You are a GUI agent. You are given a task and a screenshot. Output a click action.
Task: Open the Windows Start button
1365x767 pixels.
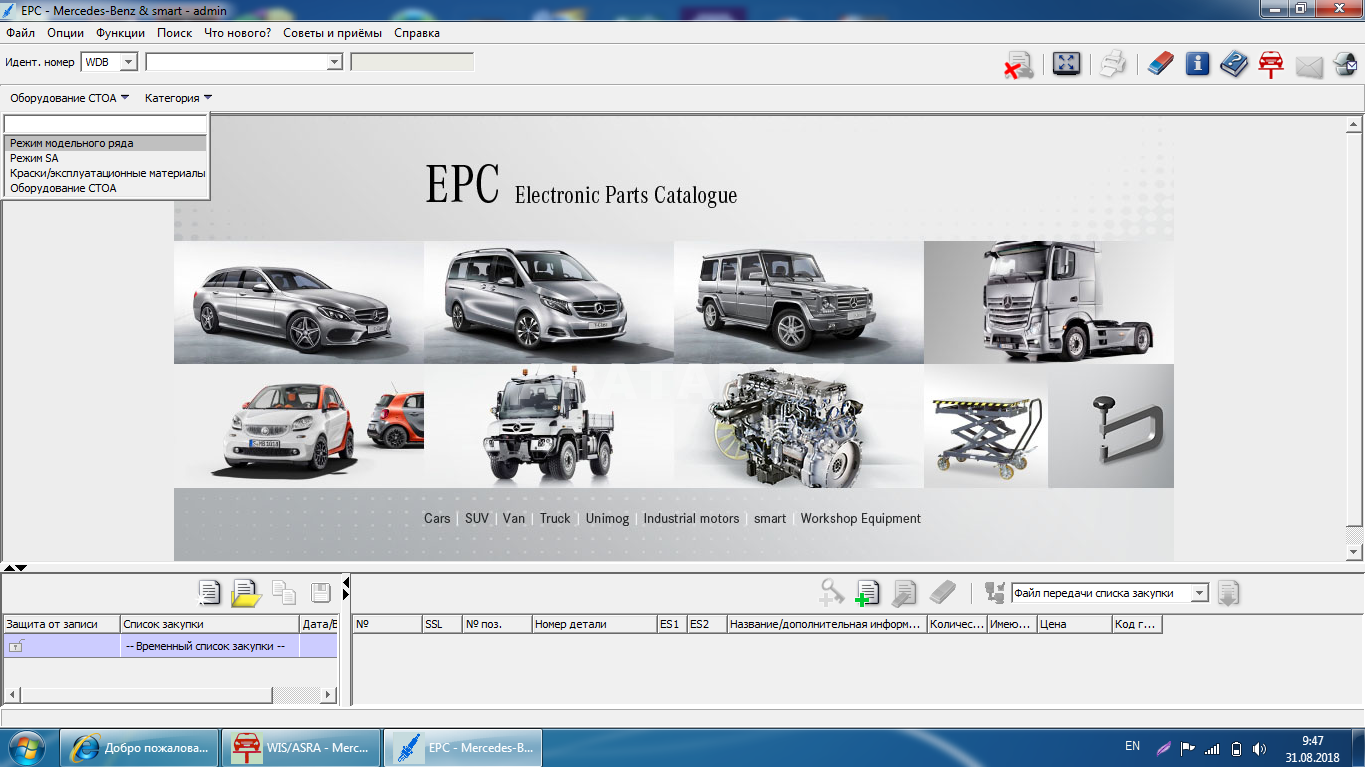(x=27, y=747)
